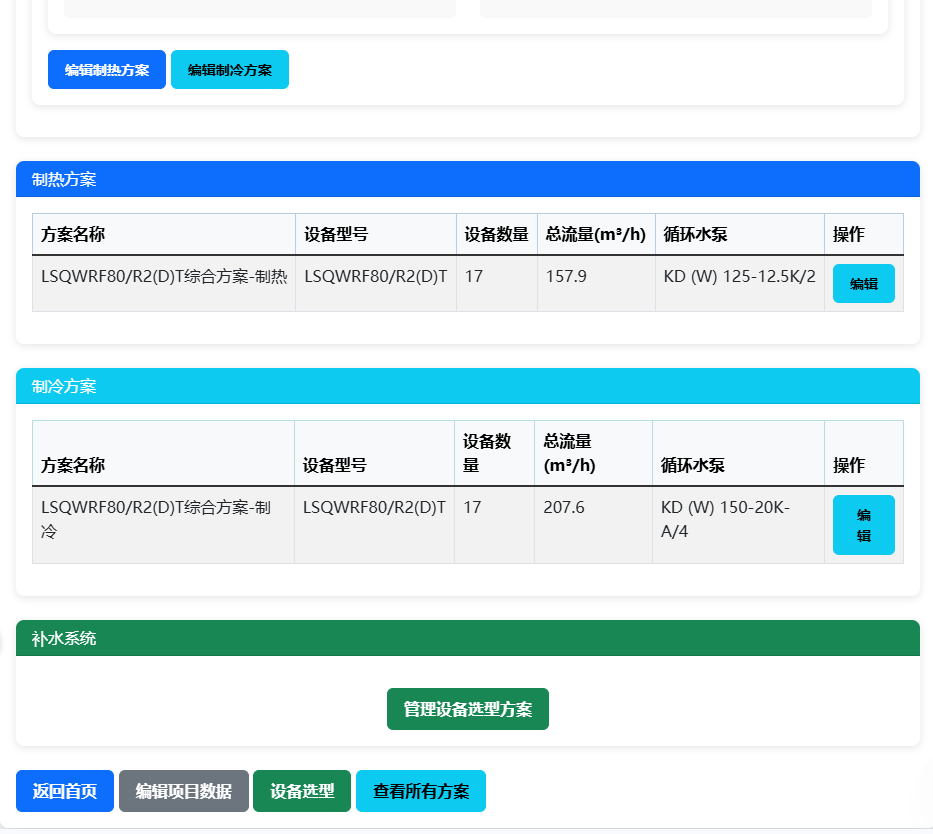
Task: Edit the heating plan row 编辑 button
Action: coord(863,284)
